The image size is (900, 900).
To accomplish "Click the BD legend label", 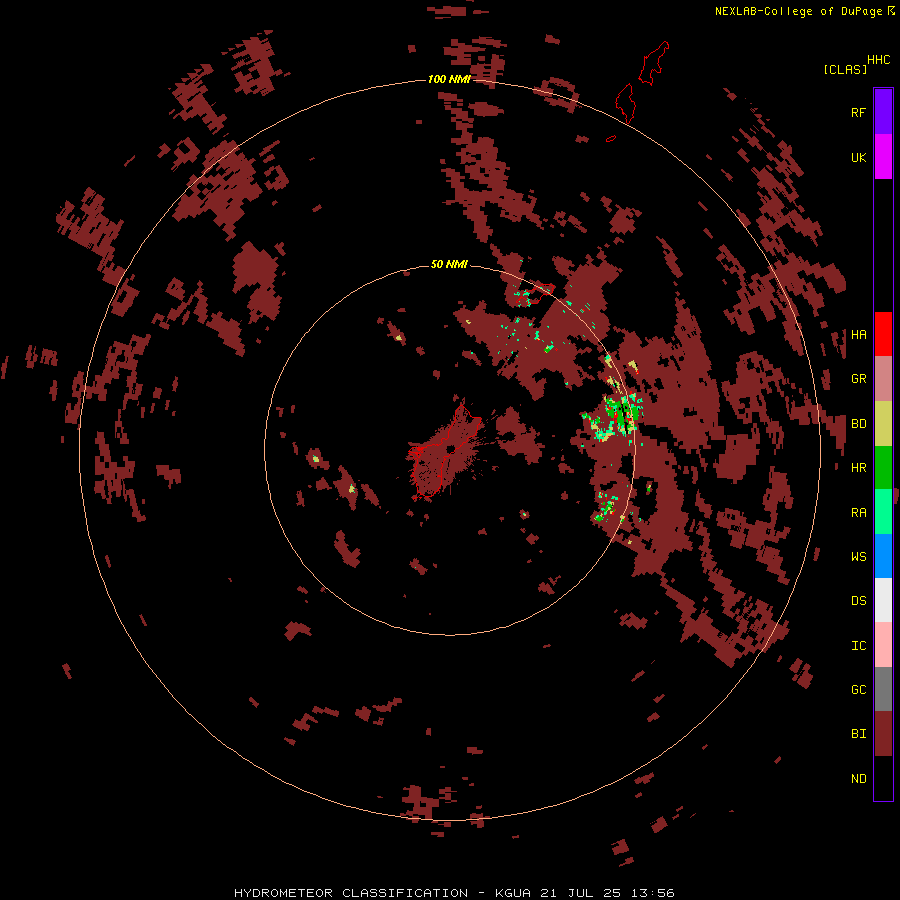I will click(x=858, y=424).
